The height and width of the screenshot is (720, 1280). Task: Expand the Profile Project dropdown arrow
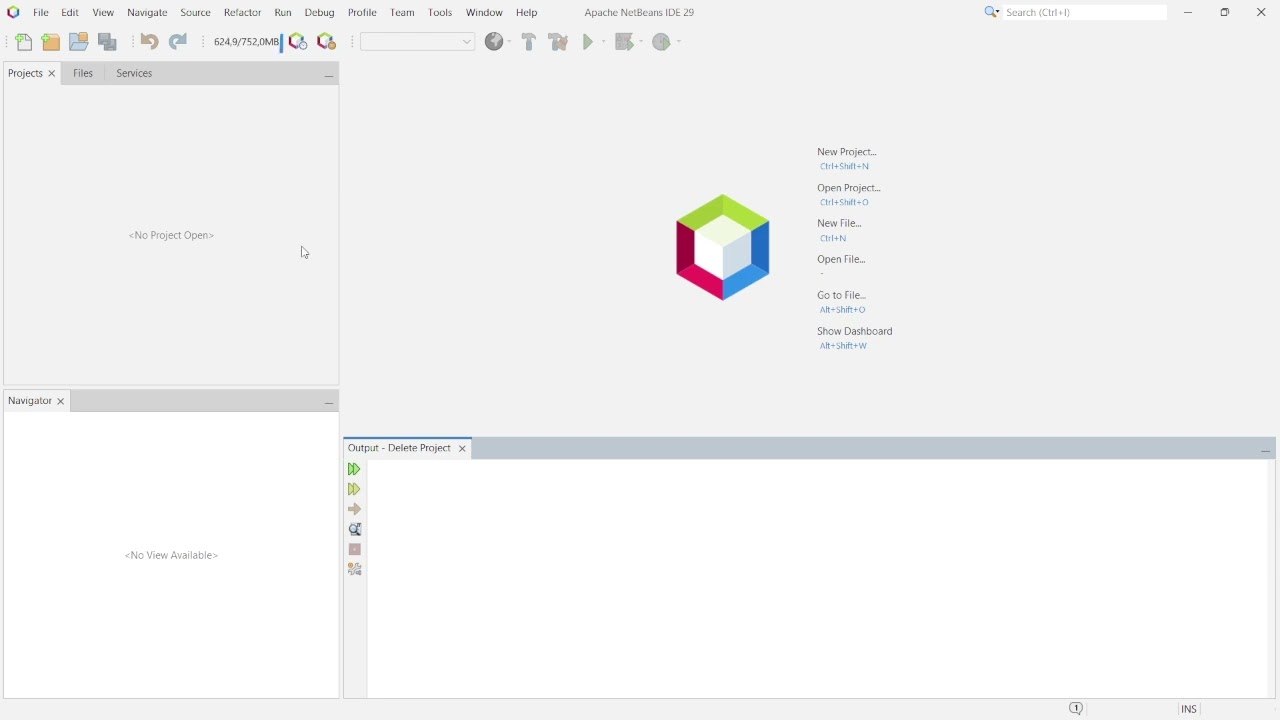coord(680,42)
